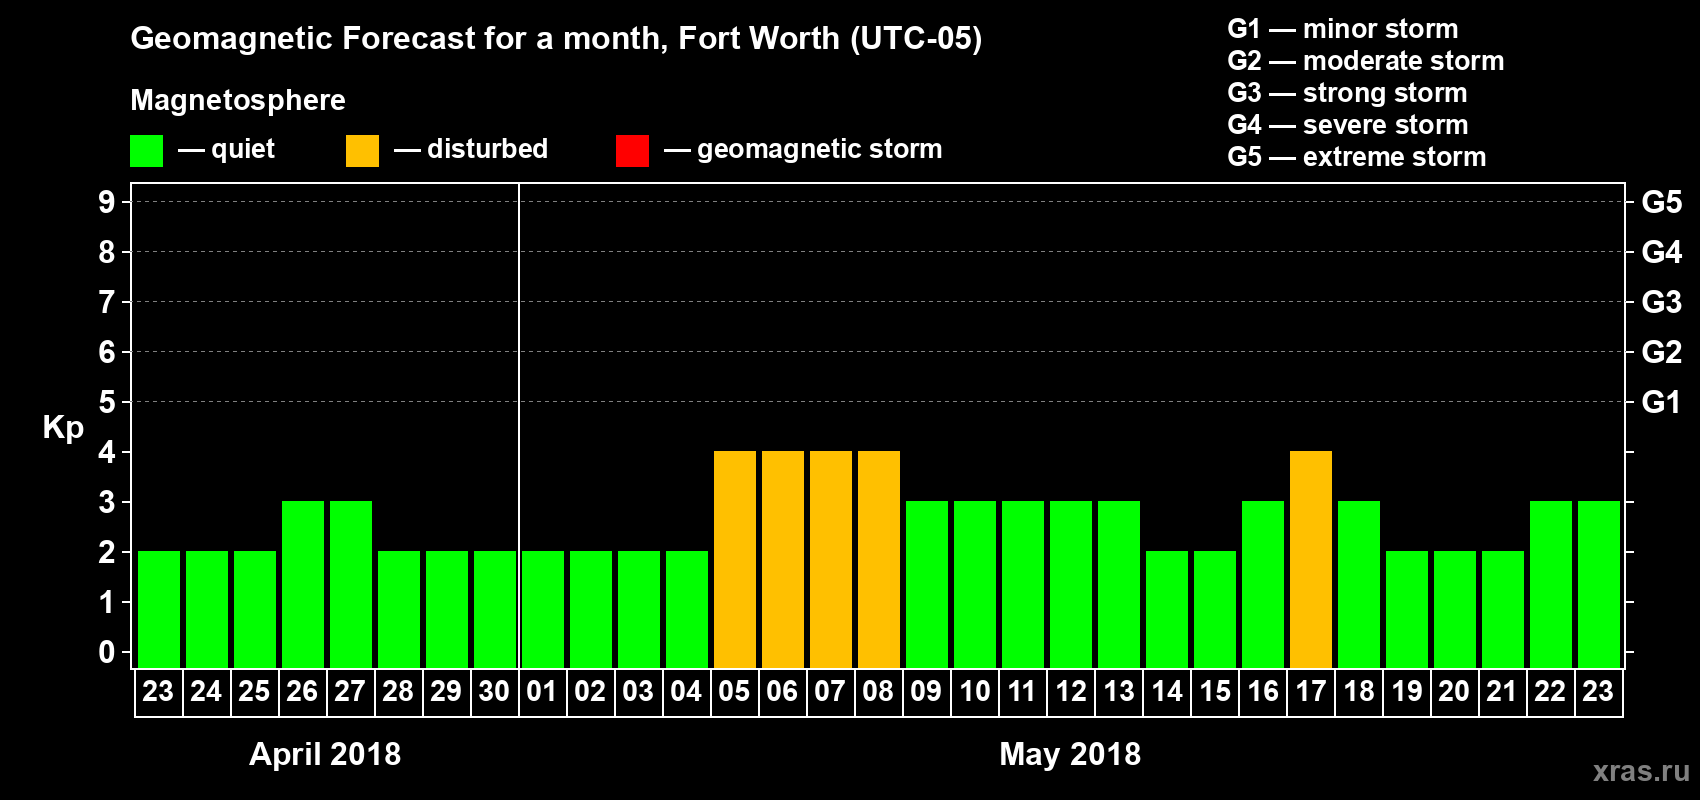The height and width of the screenshot is (800, 1700).
Task: Click the date label '02' in May
Action: click(x=590, y=691)
